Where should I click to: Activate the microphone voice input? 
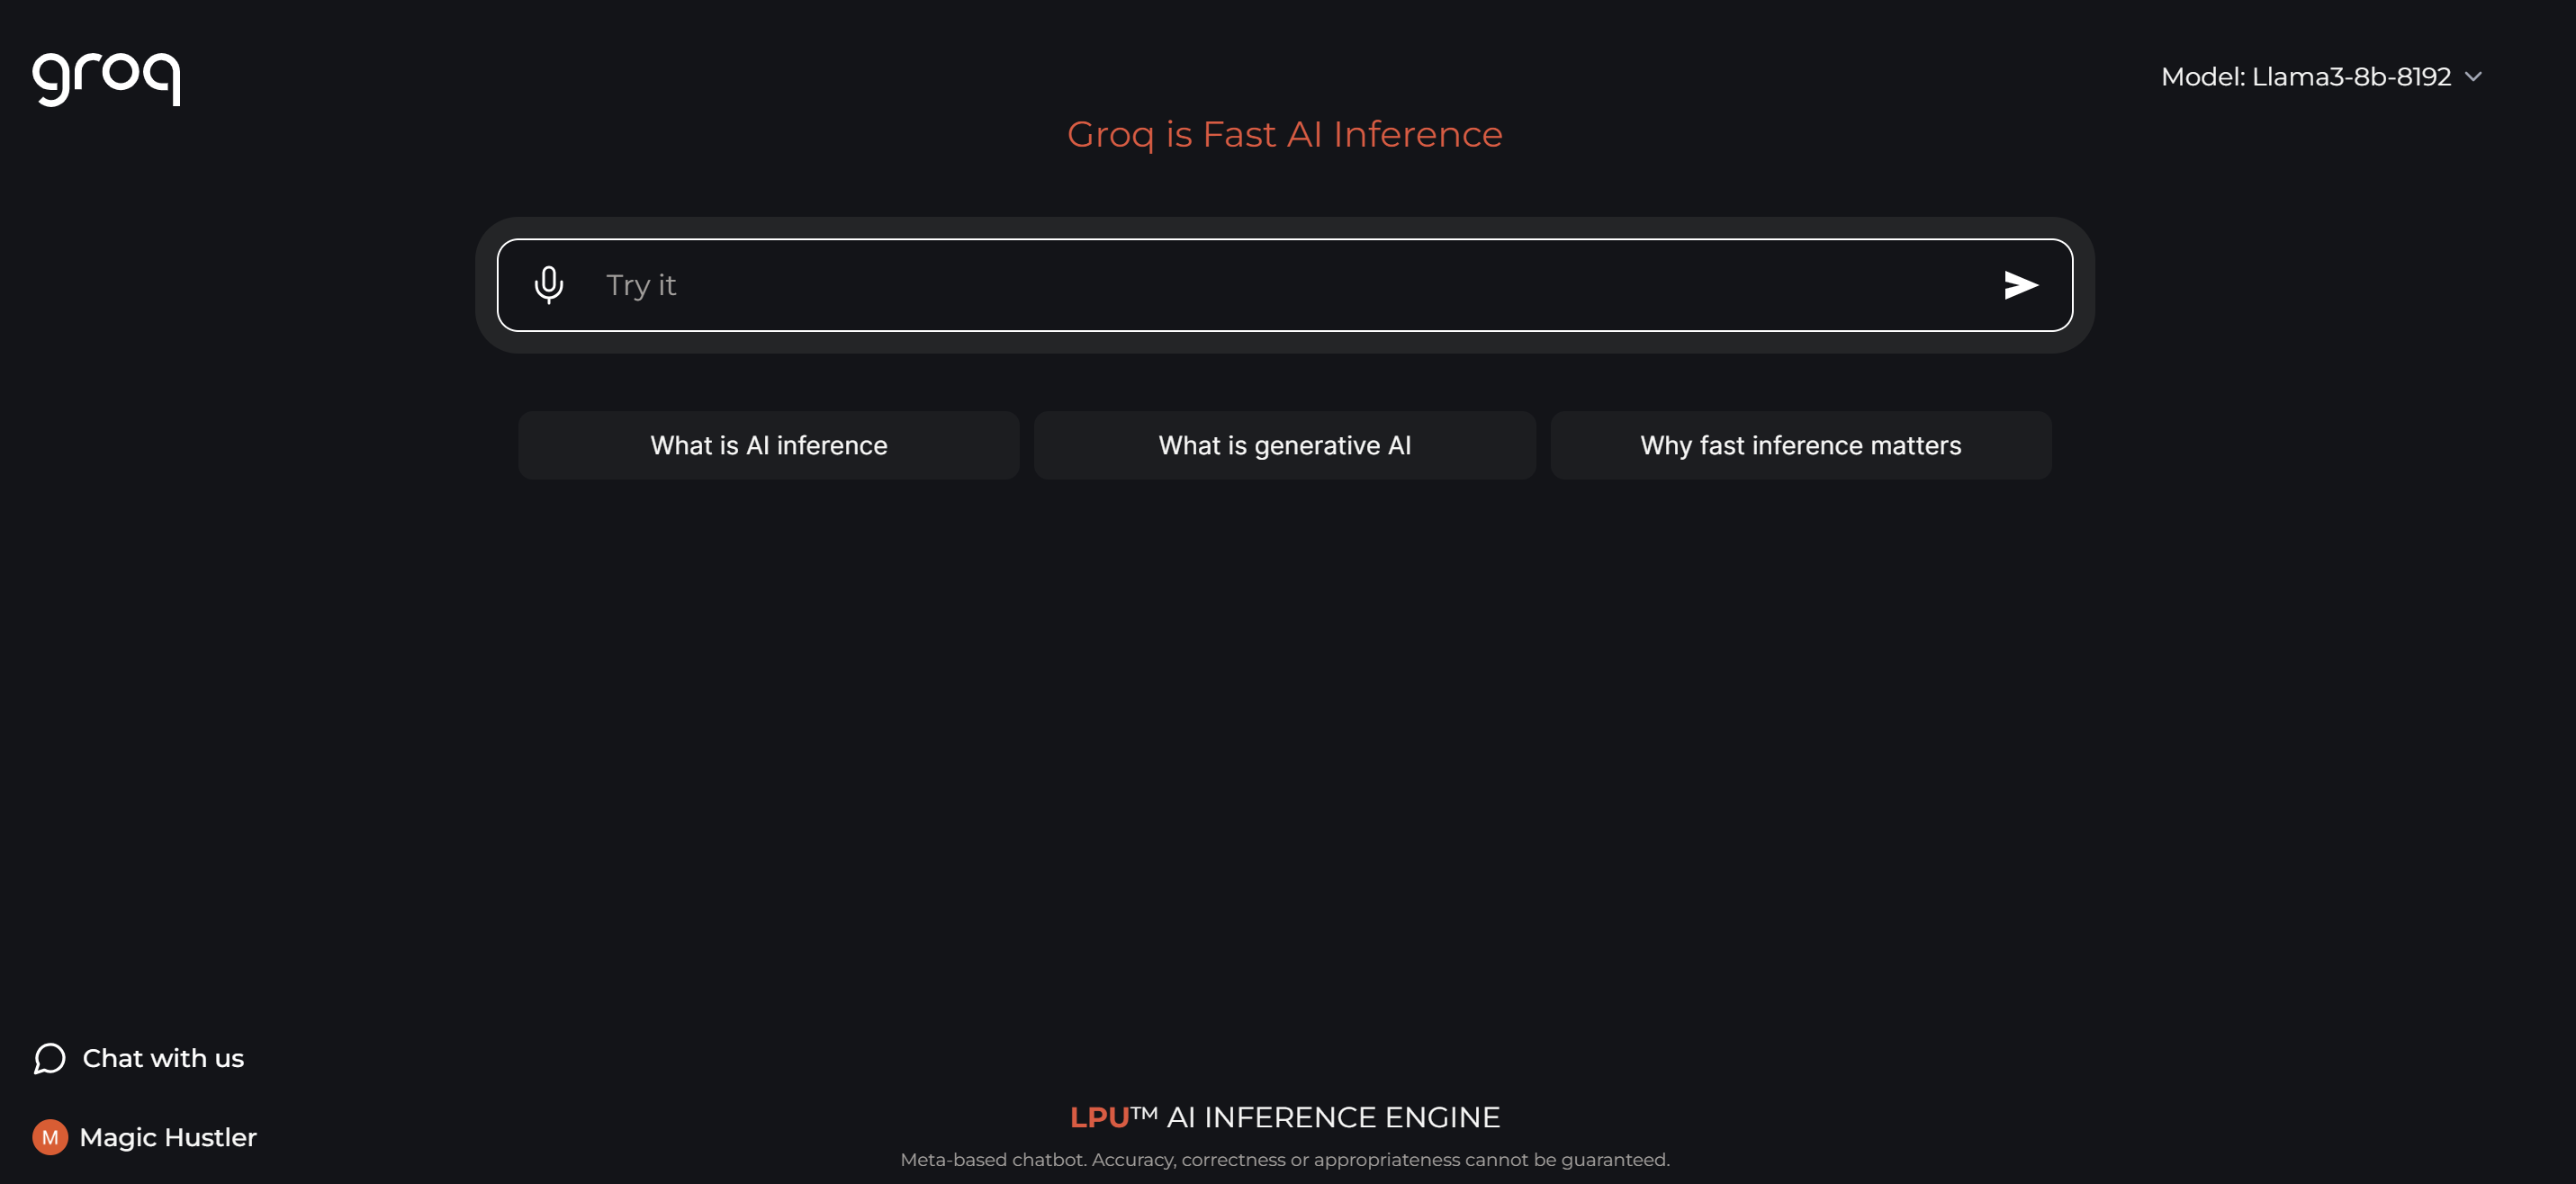click(548, 285)
